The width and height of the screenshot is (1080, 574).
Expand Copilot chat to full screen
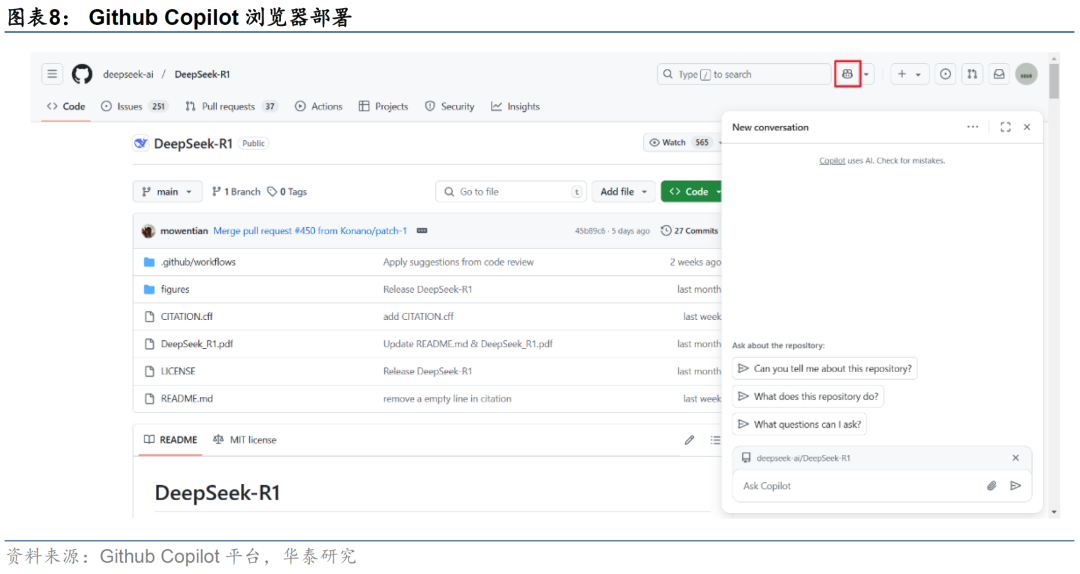point(1005,127)
